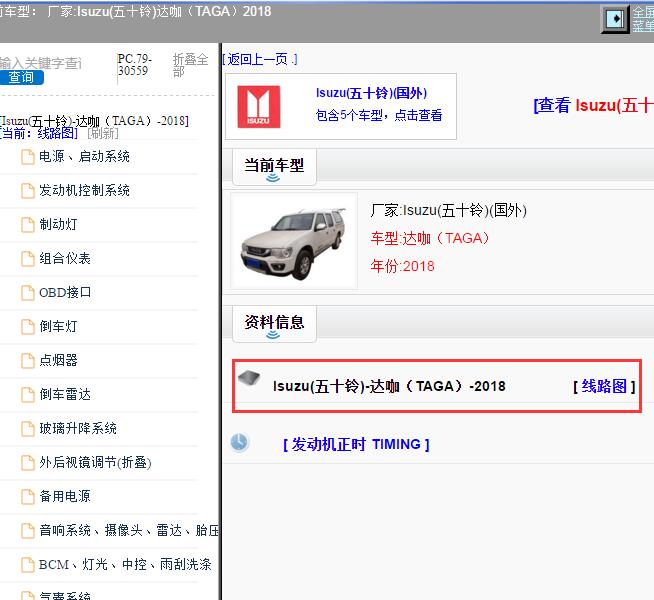Open 倒车灯 tree item
Screen dimensions: 654x600
point(58,326)
